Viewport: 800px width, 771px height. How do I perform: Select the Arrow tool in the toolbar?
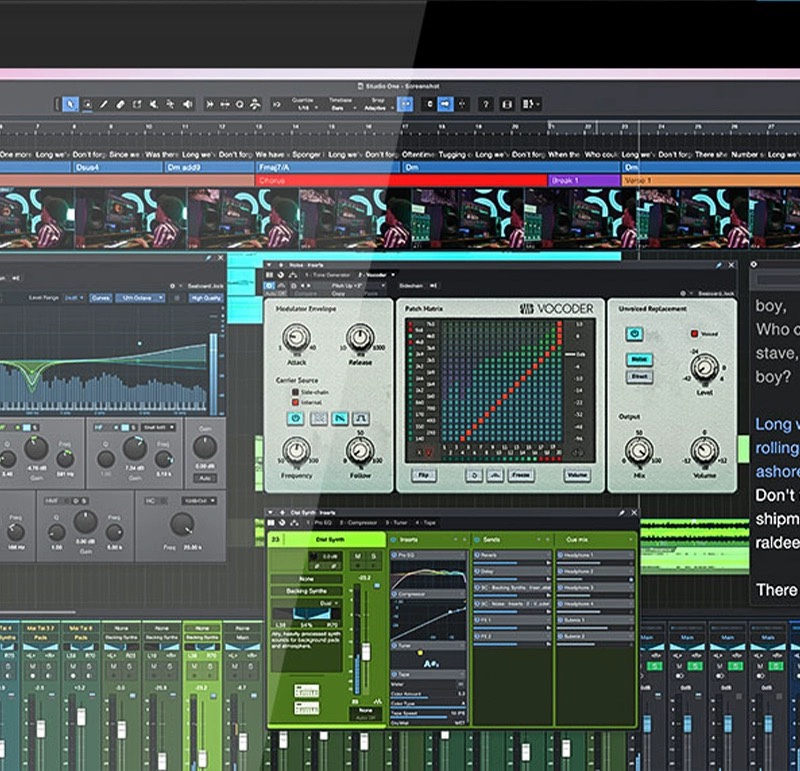pyautogui.click(x=70, y=104)
